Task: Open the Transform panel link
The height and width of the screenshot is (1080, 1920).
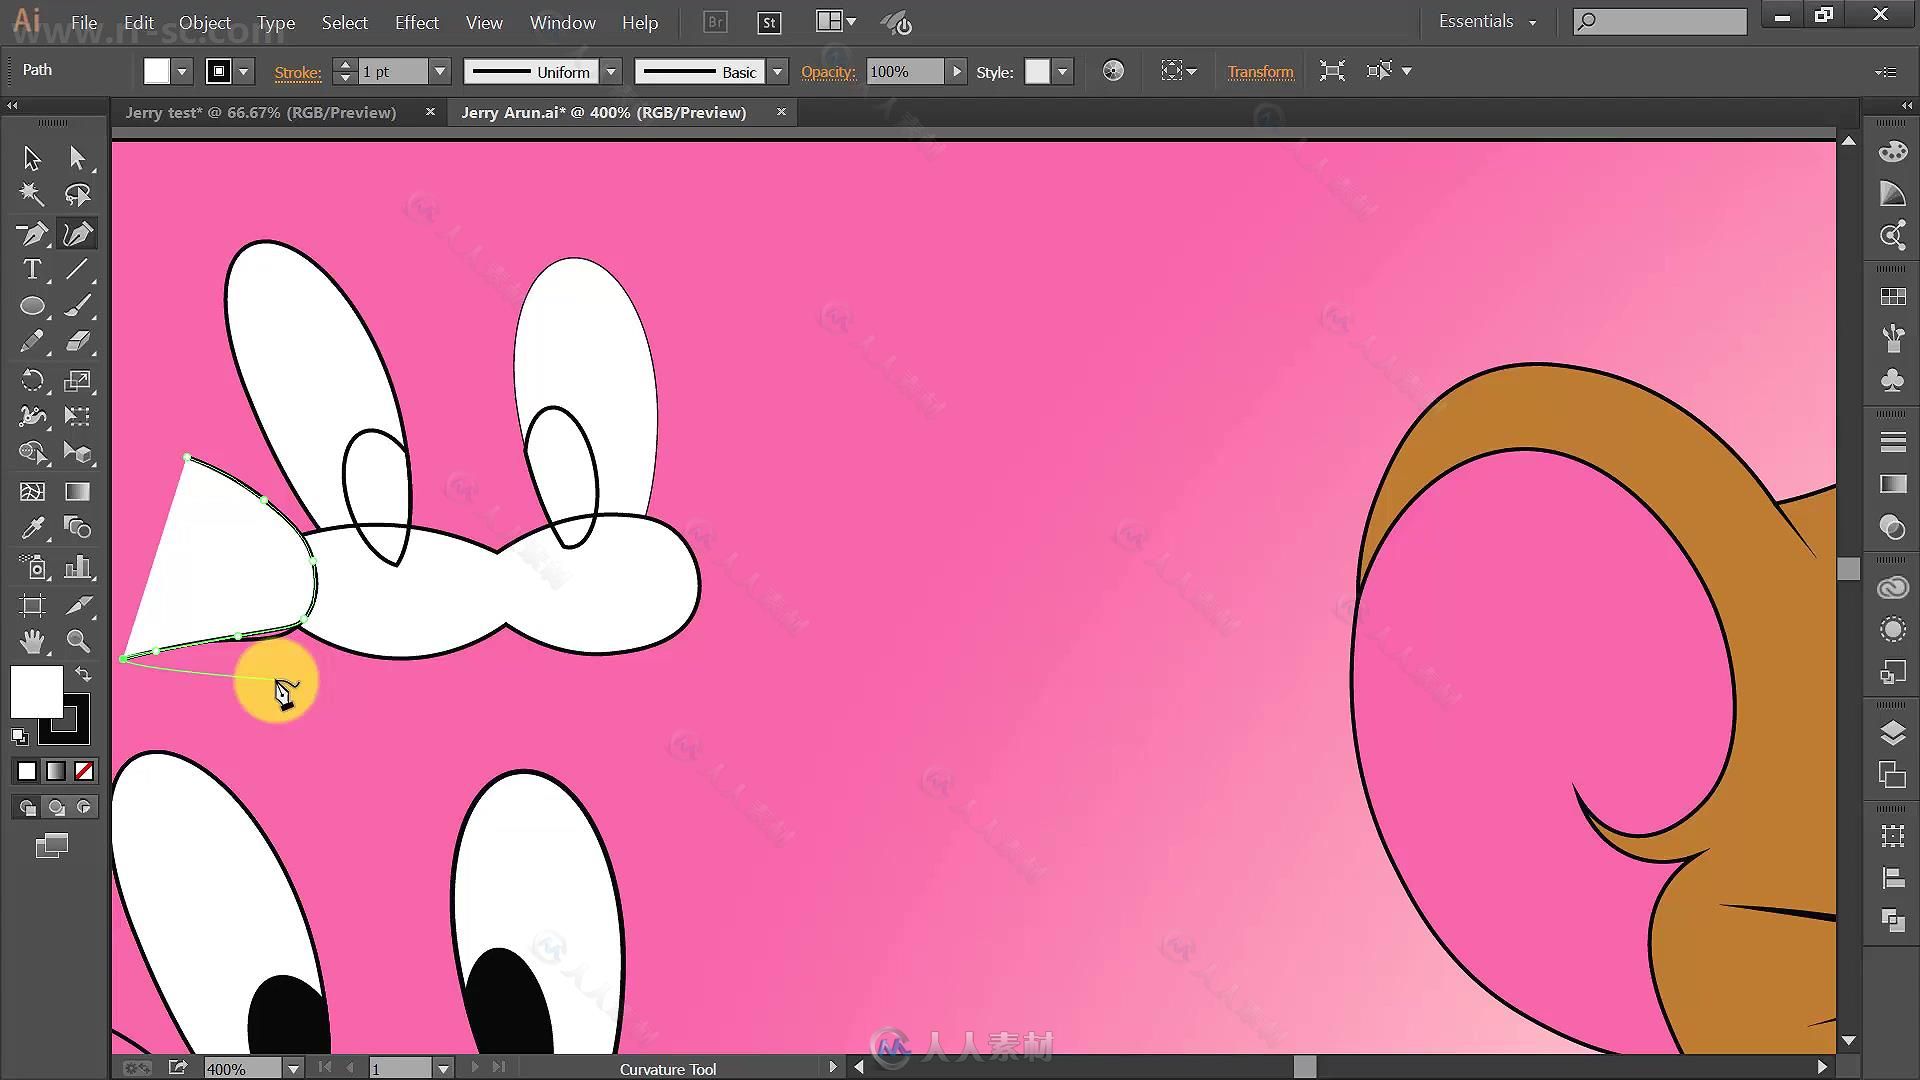Action: click(1260, 71)
